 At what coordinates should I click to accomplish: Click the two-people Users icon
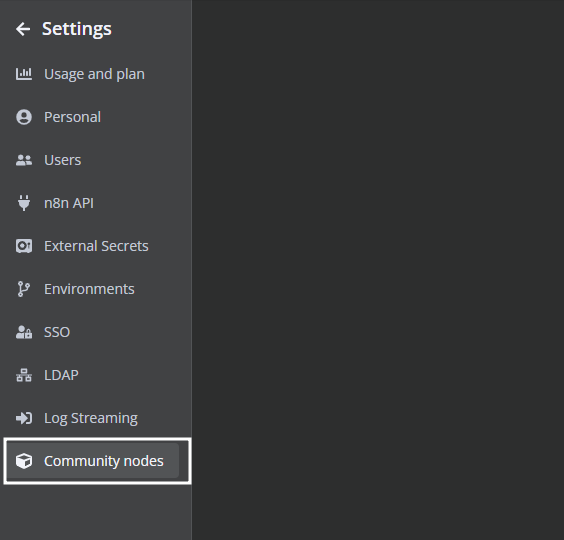[24, 160]
